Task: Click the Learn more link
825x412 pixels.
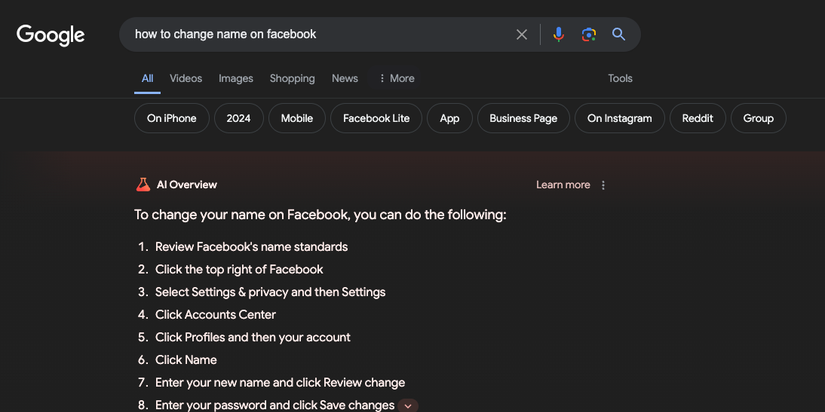Action: click(x=562, y=185)
